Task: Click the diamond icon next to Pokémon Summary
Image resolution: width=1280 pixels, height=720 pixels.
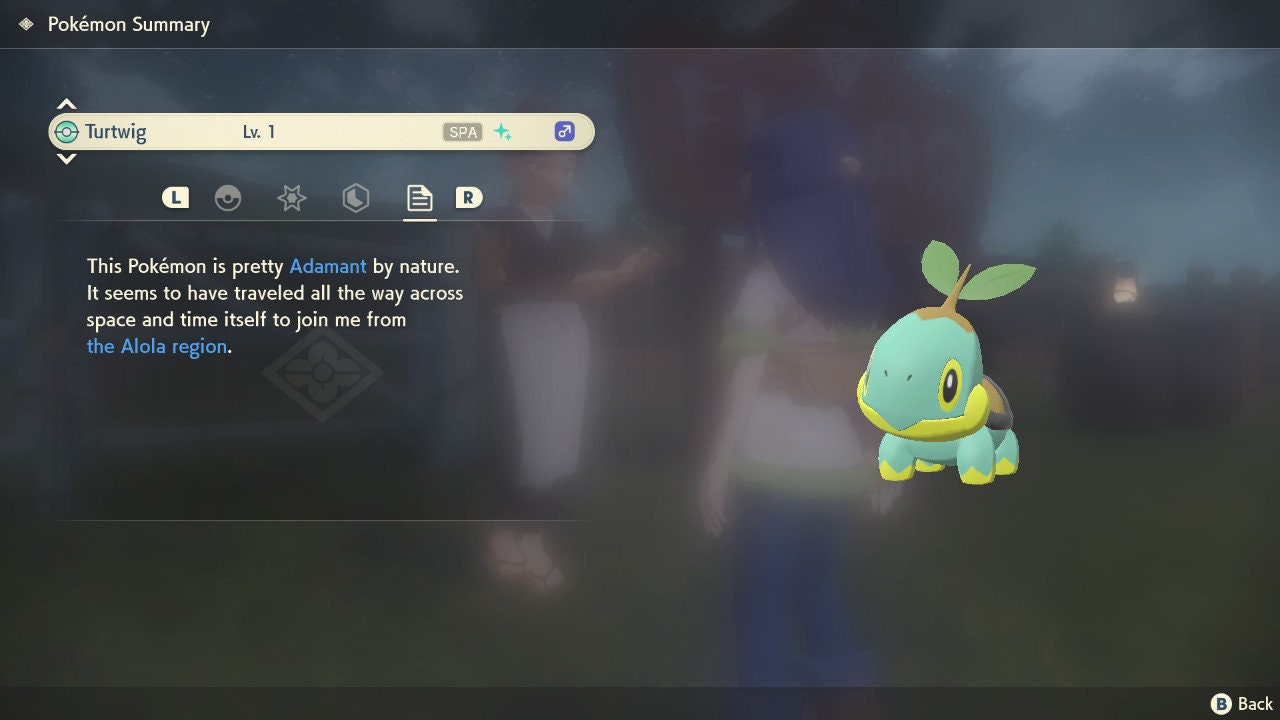Action: click(26, 24)
